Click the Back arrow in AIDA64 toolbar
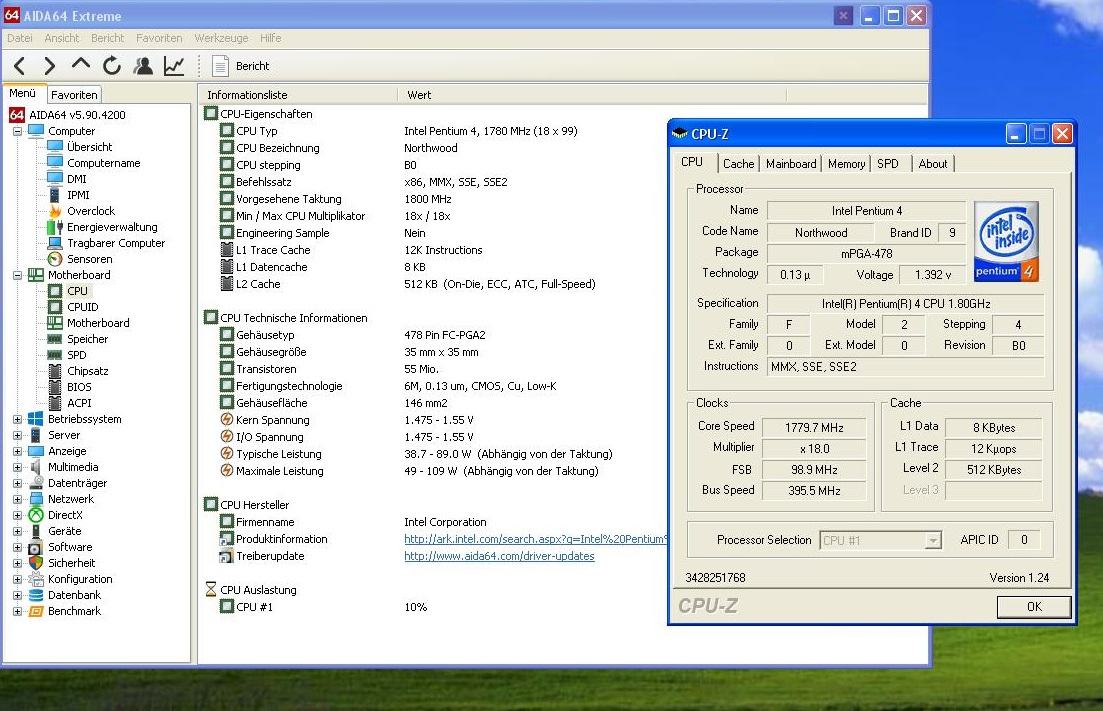The image size is (1103, 711). (x=19, y=66)
